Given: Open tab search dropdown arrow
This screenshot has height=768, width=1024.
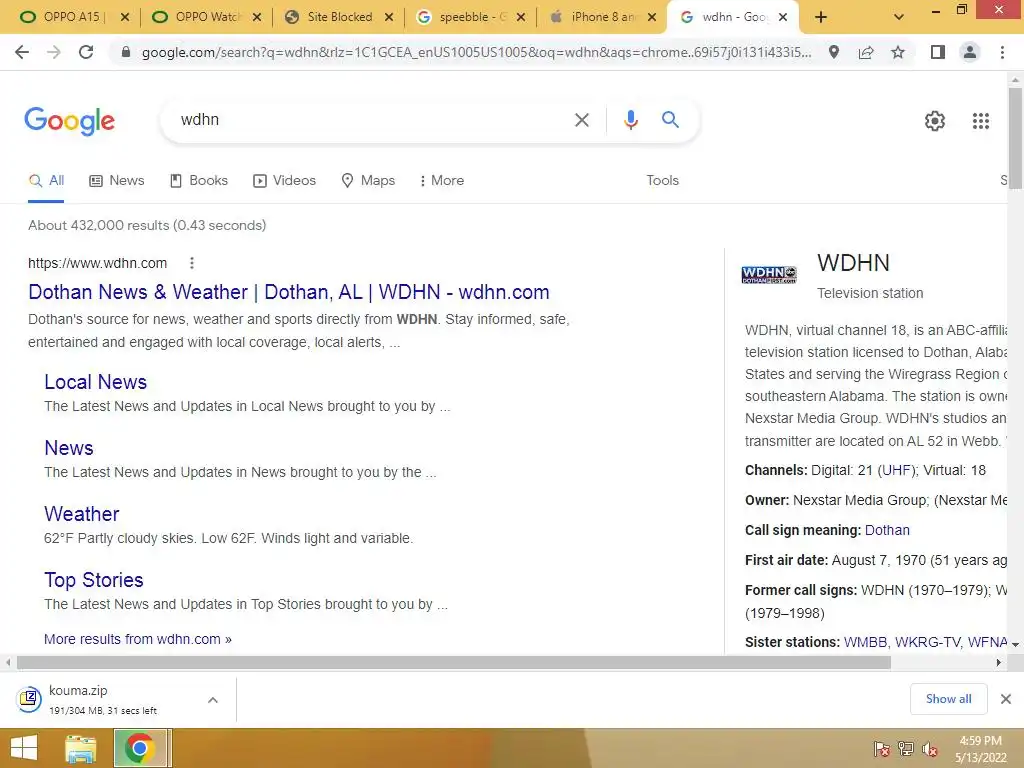Looking at the screenshot, I should click(x=899, y=18).
